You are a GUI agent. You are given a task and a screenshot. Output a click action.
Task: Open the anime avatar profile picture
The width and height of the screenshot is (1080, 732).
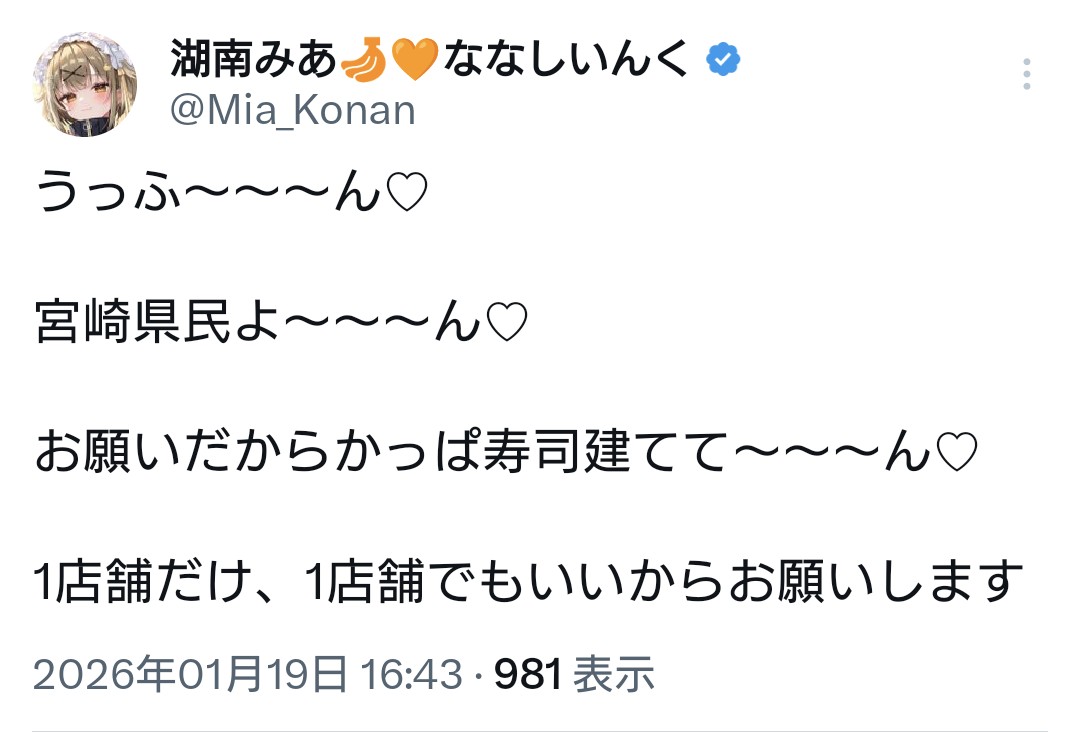85,84
